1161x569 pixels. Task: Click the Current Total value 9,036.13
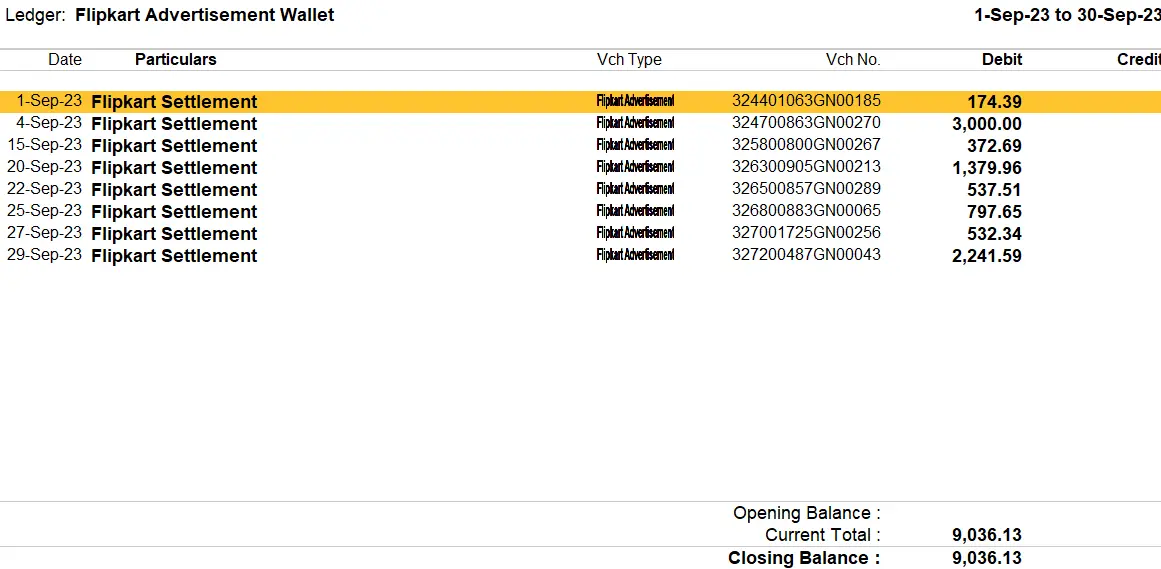(x=986, y=535)
